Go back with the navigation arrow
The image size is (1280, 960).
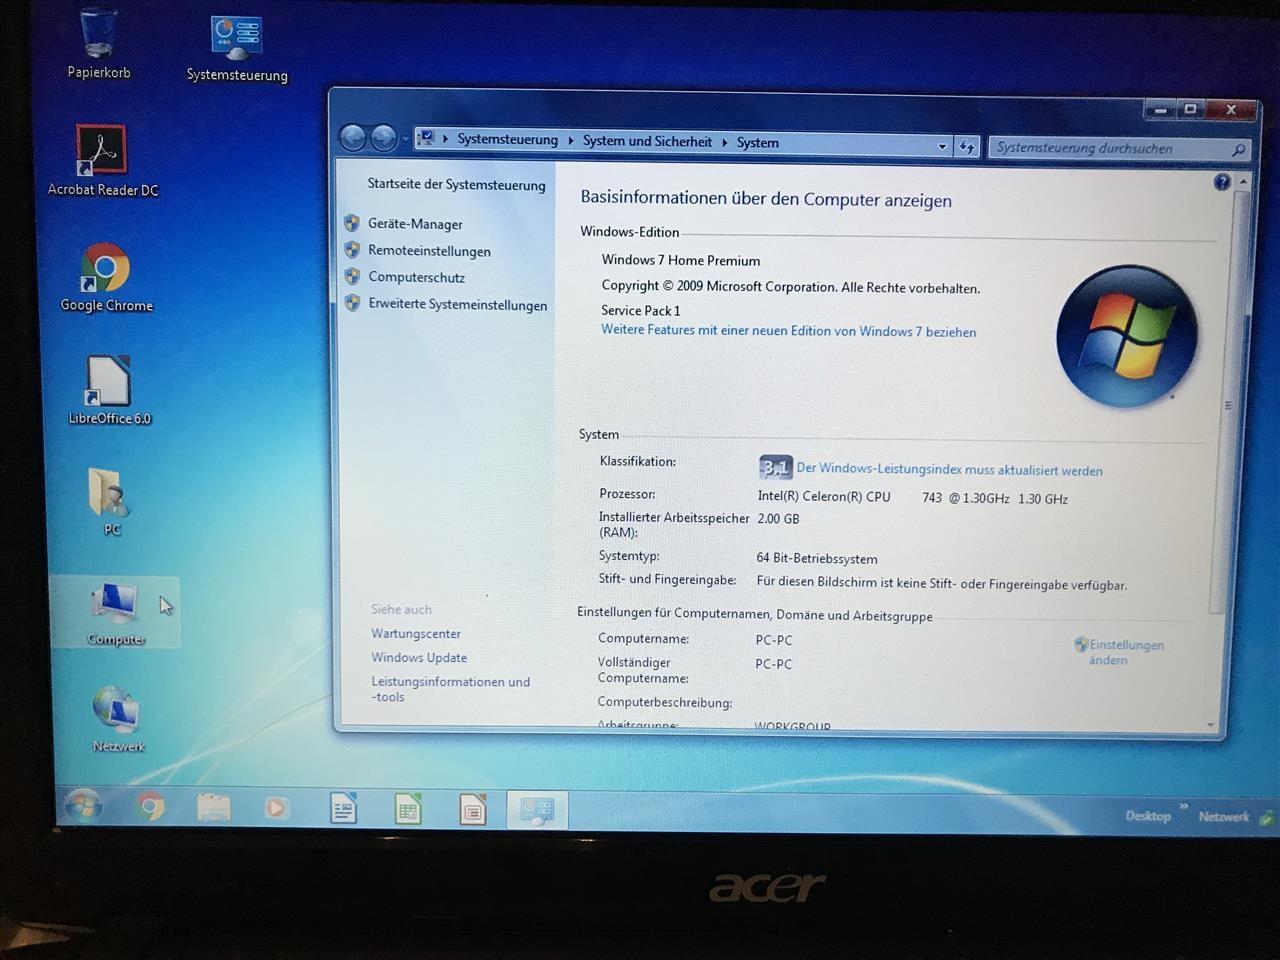click(352, 137)
